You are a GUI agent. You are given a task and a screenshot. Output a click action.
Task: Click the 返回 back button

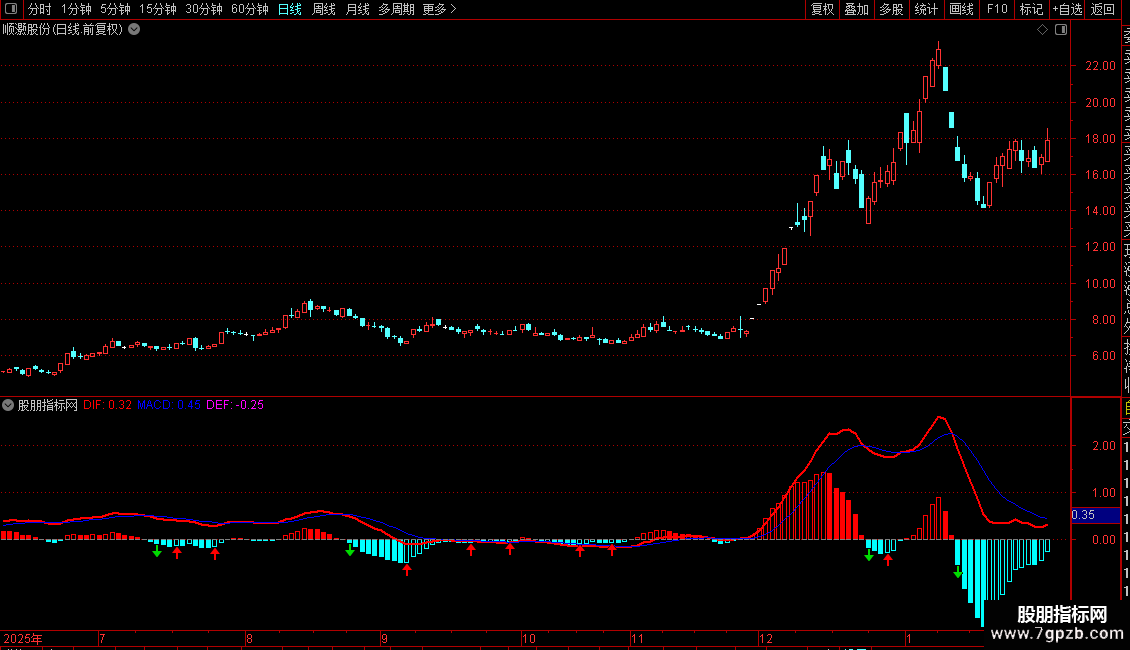click(x=1103, y=9)
